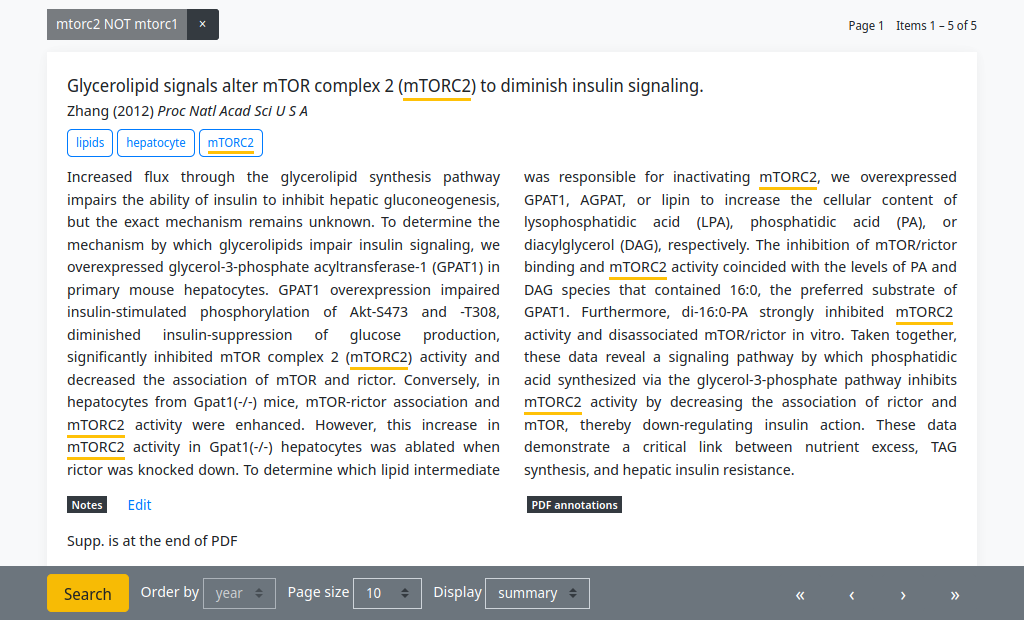Go to first page of results
Image resolution: width=1024 pixels, height=620 pixels.
pos(800,595)
